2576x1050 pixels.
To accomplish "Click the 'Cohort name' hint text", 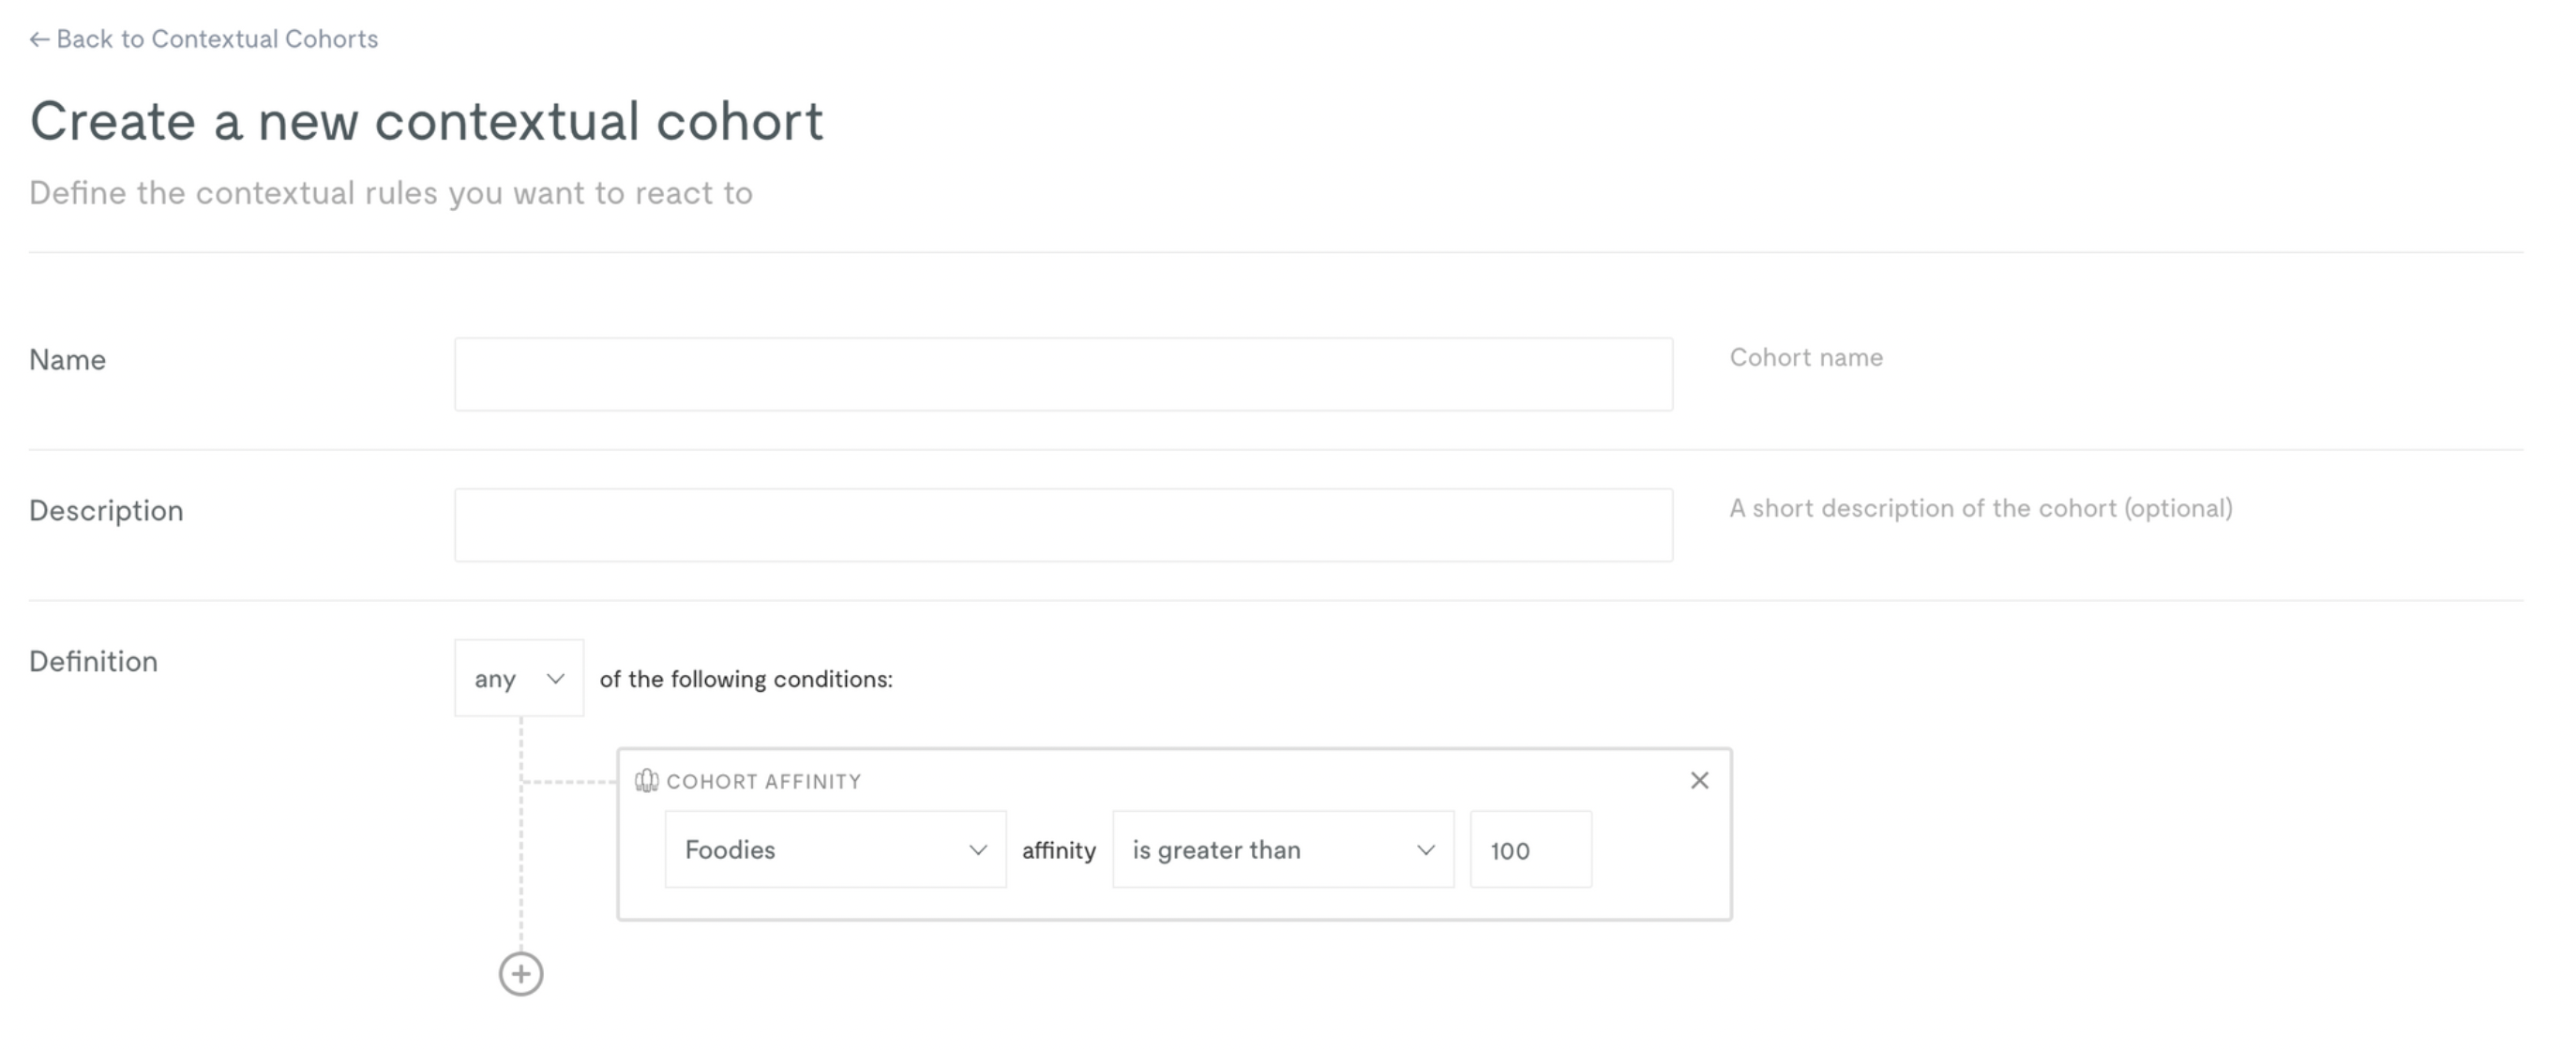I will pyautogui.click(x=1806, y=358).
